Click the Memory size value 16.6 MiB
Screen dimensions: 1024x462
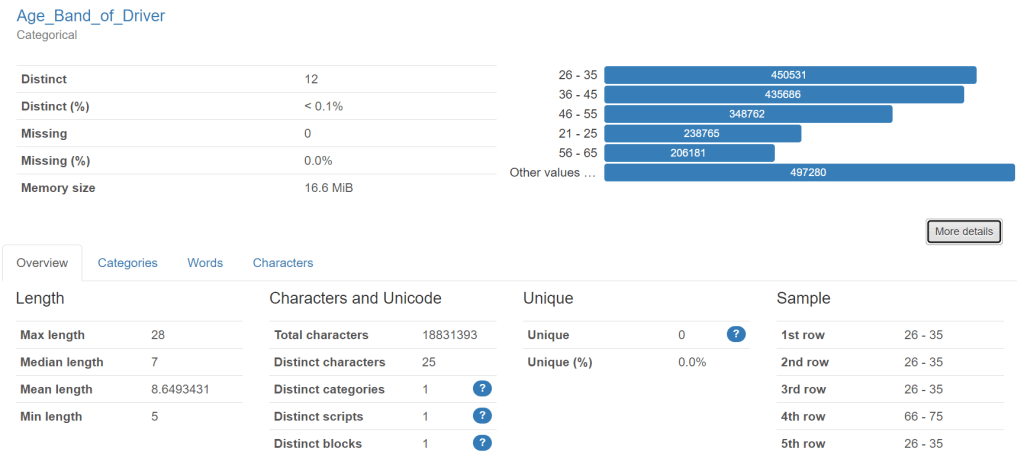click(328, 188)
